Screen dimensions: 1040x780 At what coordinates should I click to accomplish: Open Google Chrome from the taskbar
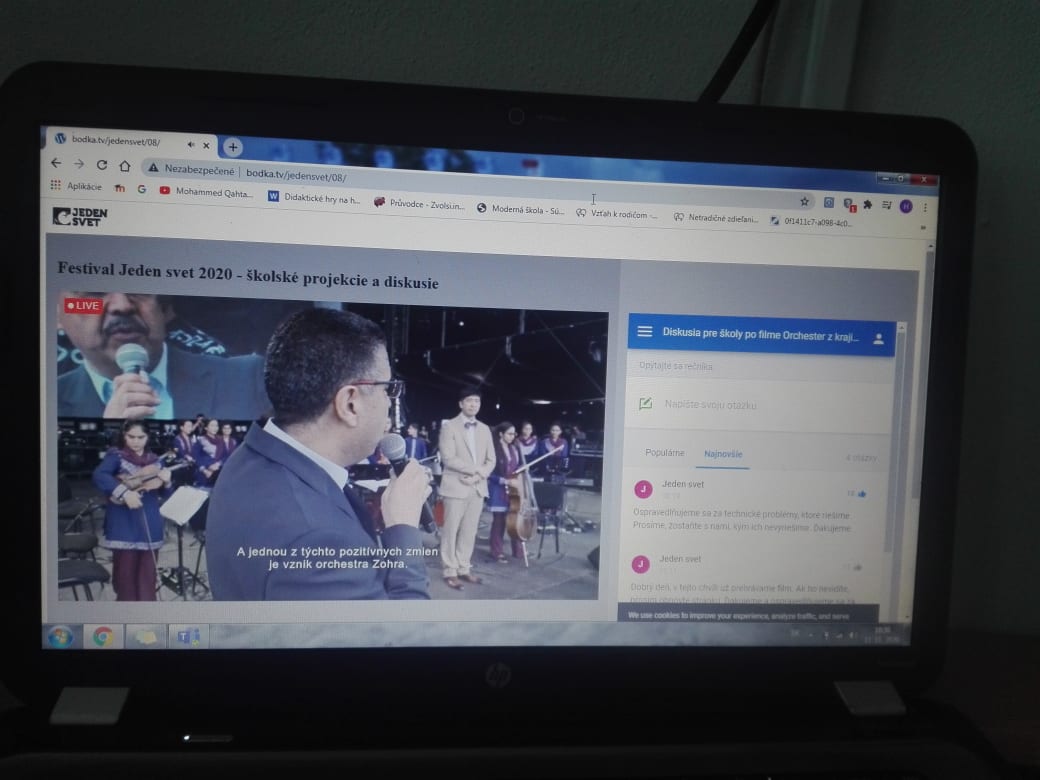103,637
